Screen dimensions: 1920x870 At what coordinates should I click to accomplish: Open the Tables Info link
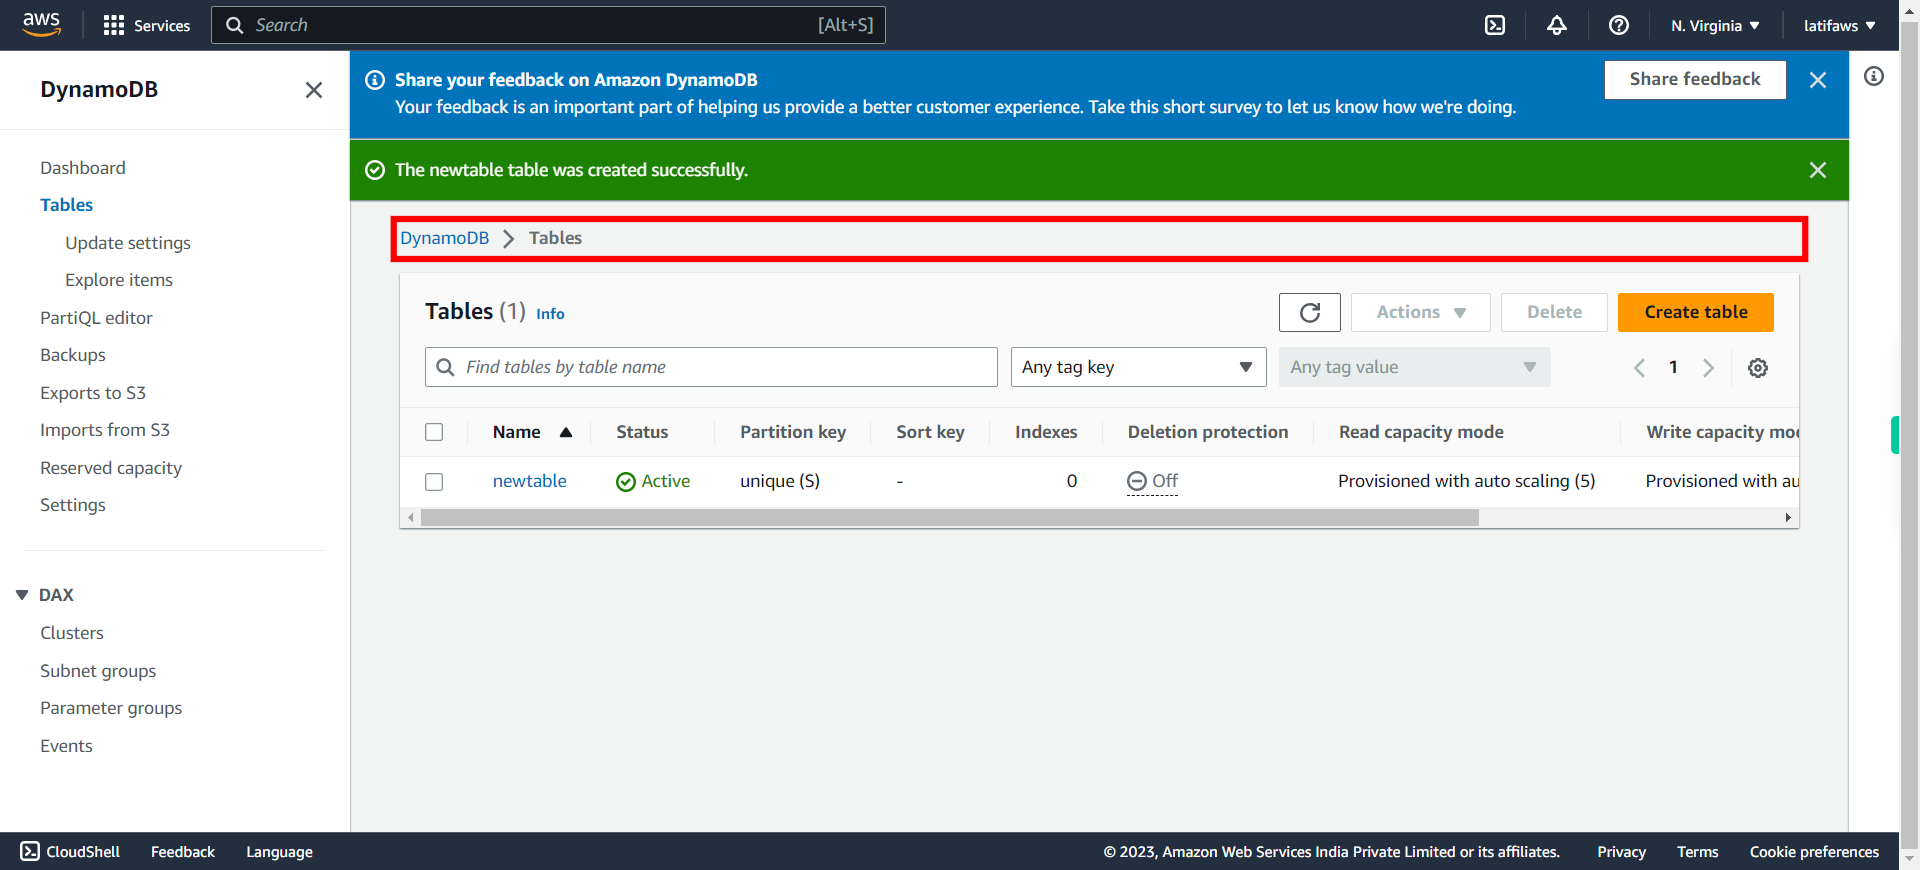(550, 314)
